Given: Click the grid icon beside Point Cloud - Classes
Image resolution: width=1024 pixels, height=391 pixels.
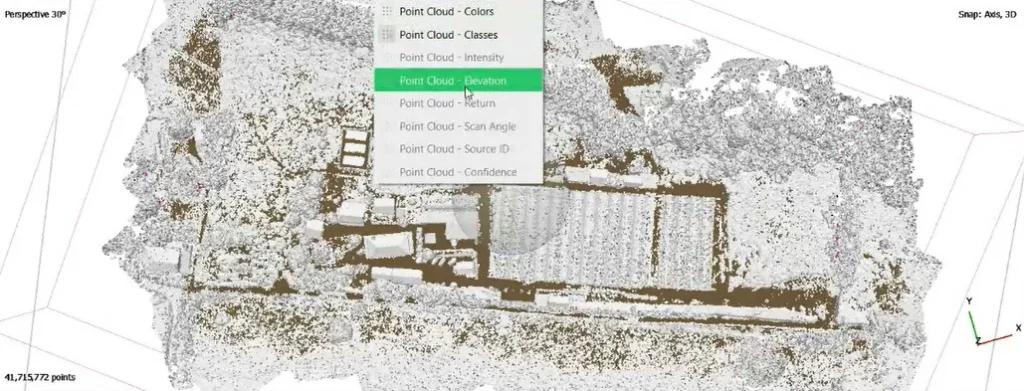Looking at the screenshot, I should pyautogui.click(x=387, y=35).
